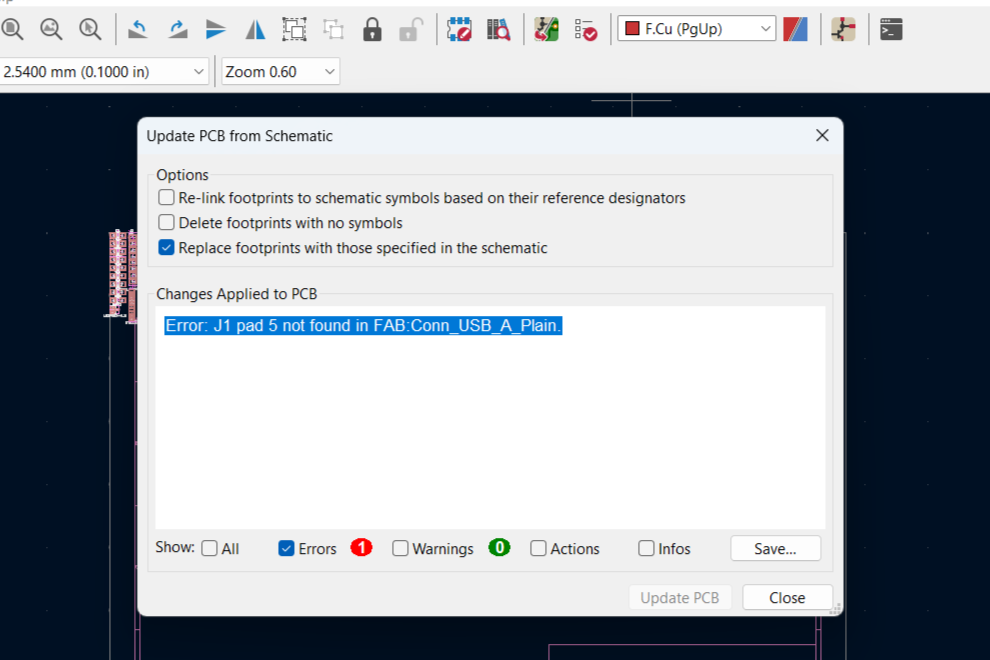Rotate selection clockwise
The height and width of the screenshot is (660, 990).
(x=177, y=29)
